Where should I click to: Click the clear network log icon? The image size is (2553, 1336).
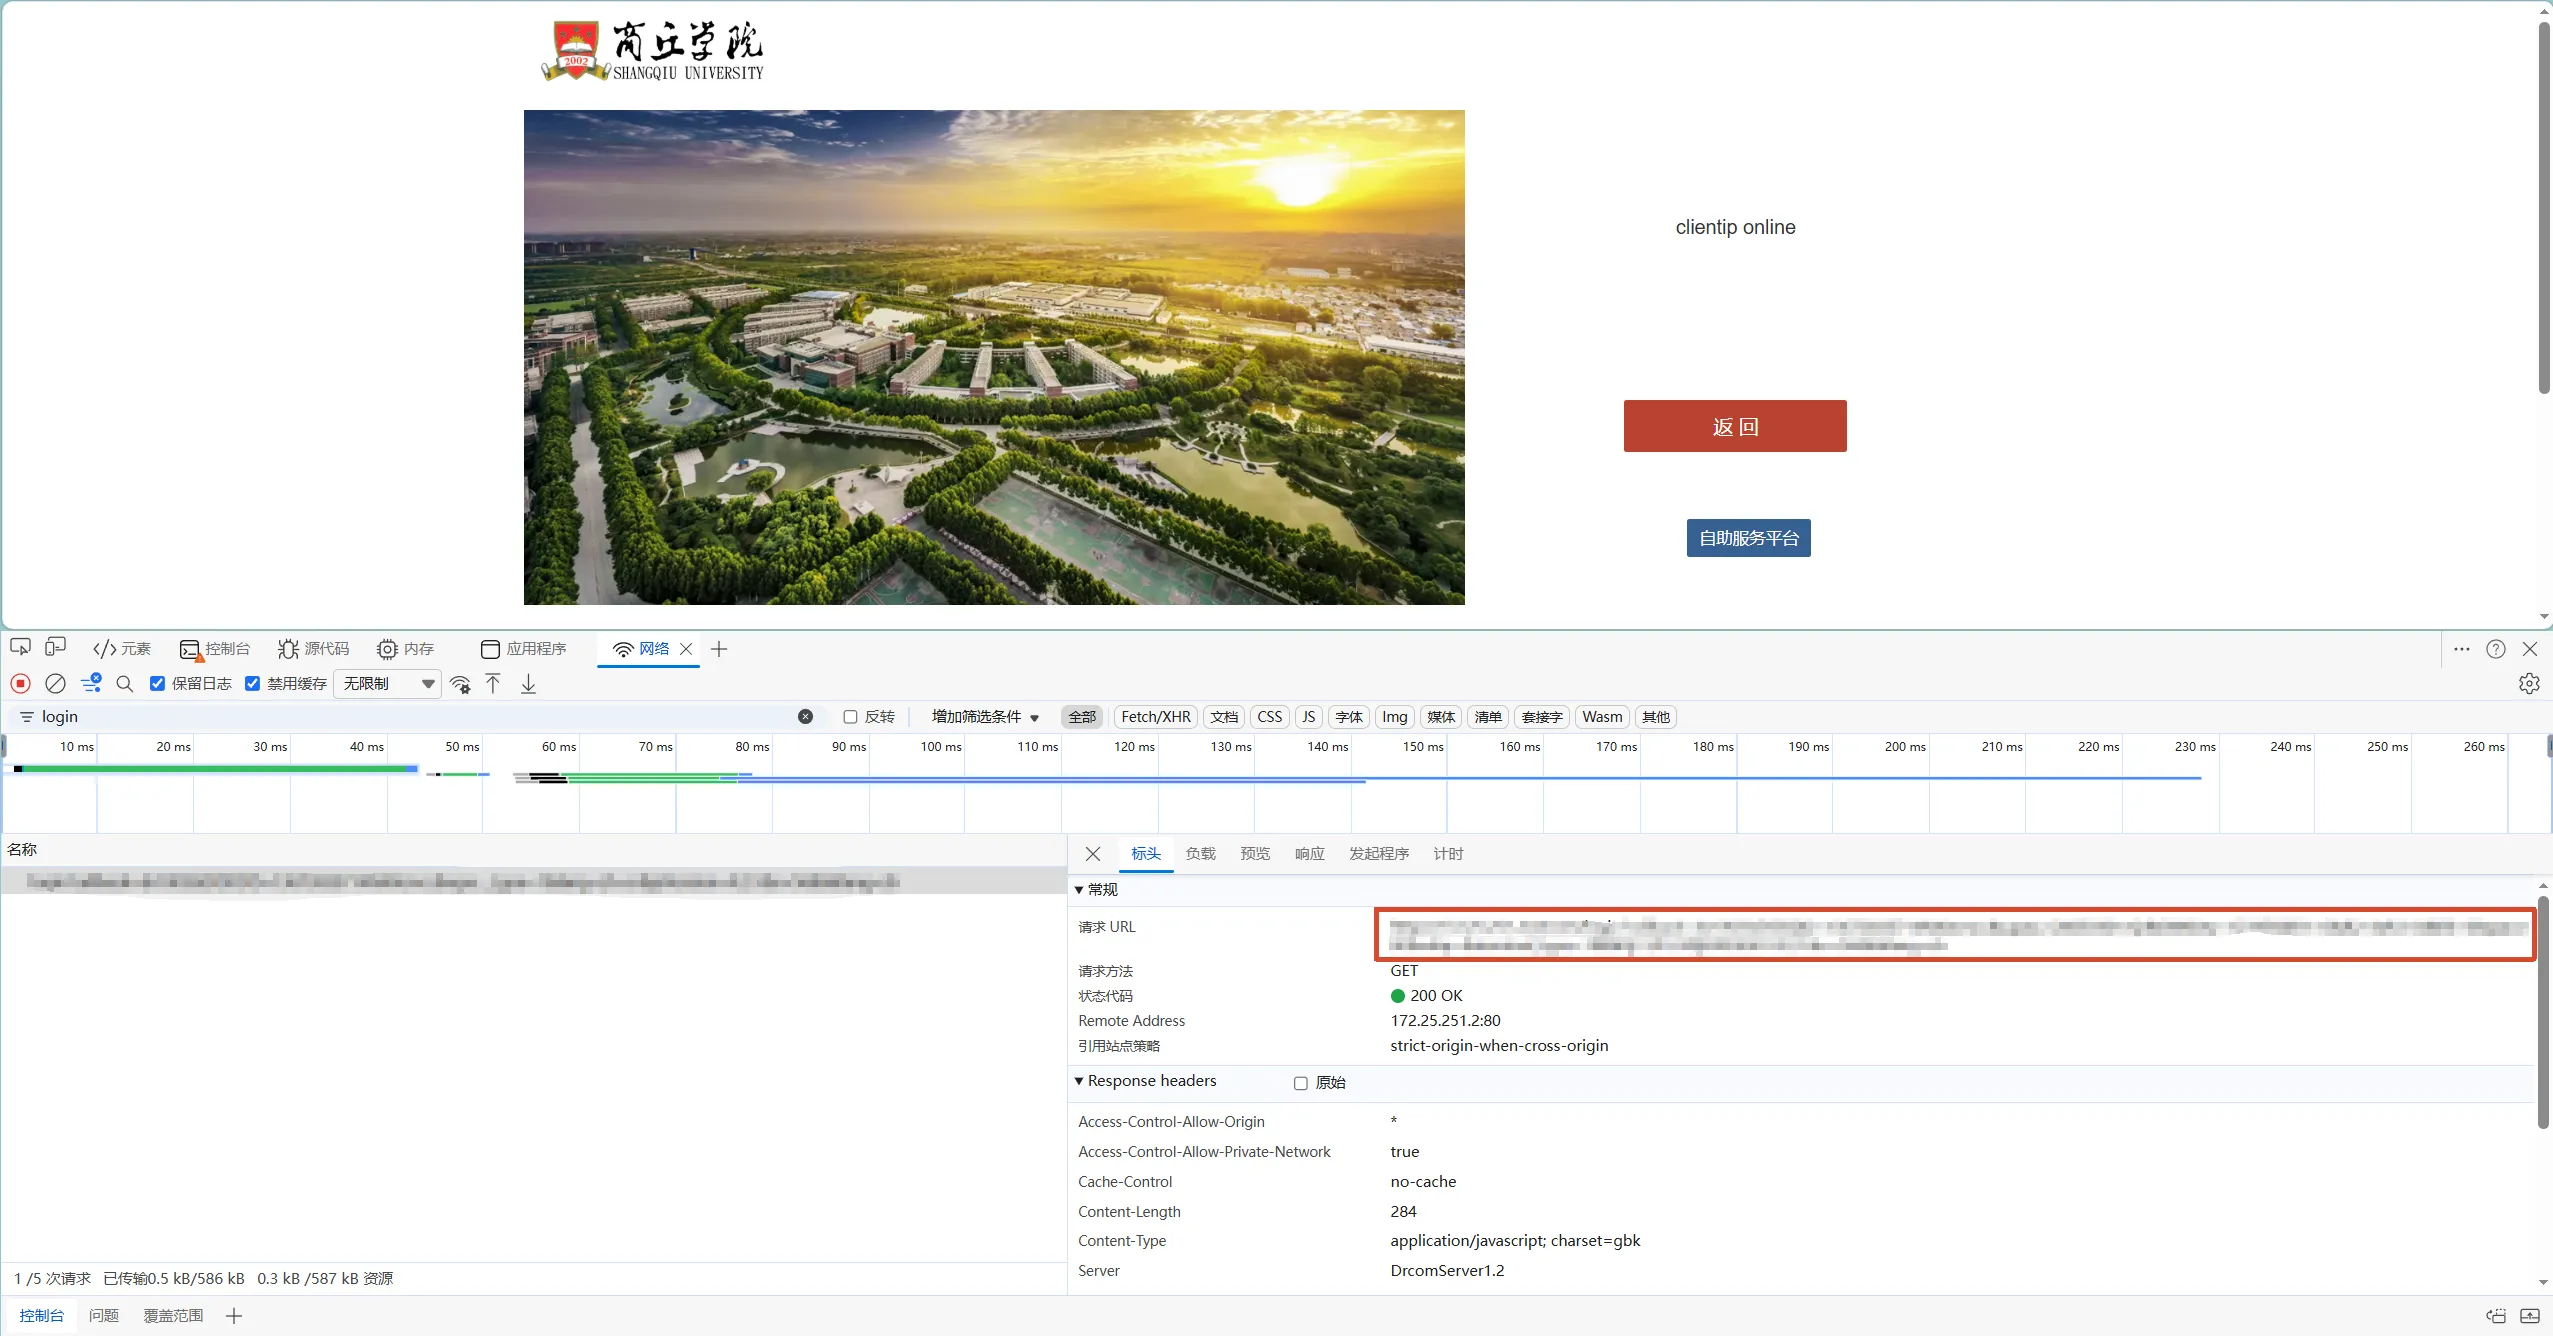56,684
